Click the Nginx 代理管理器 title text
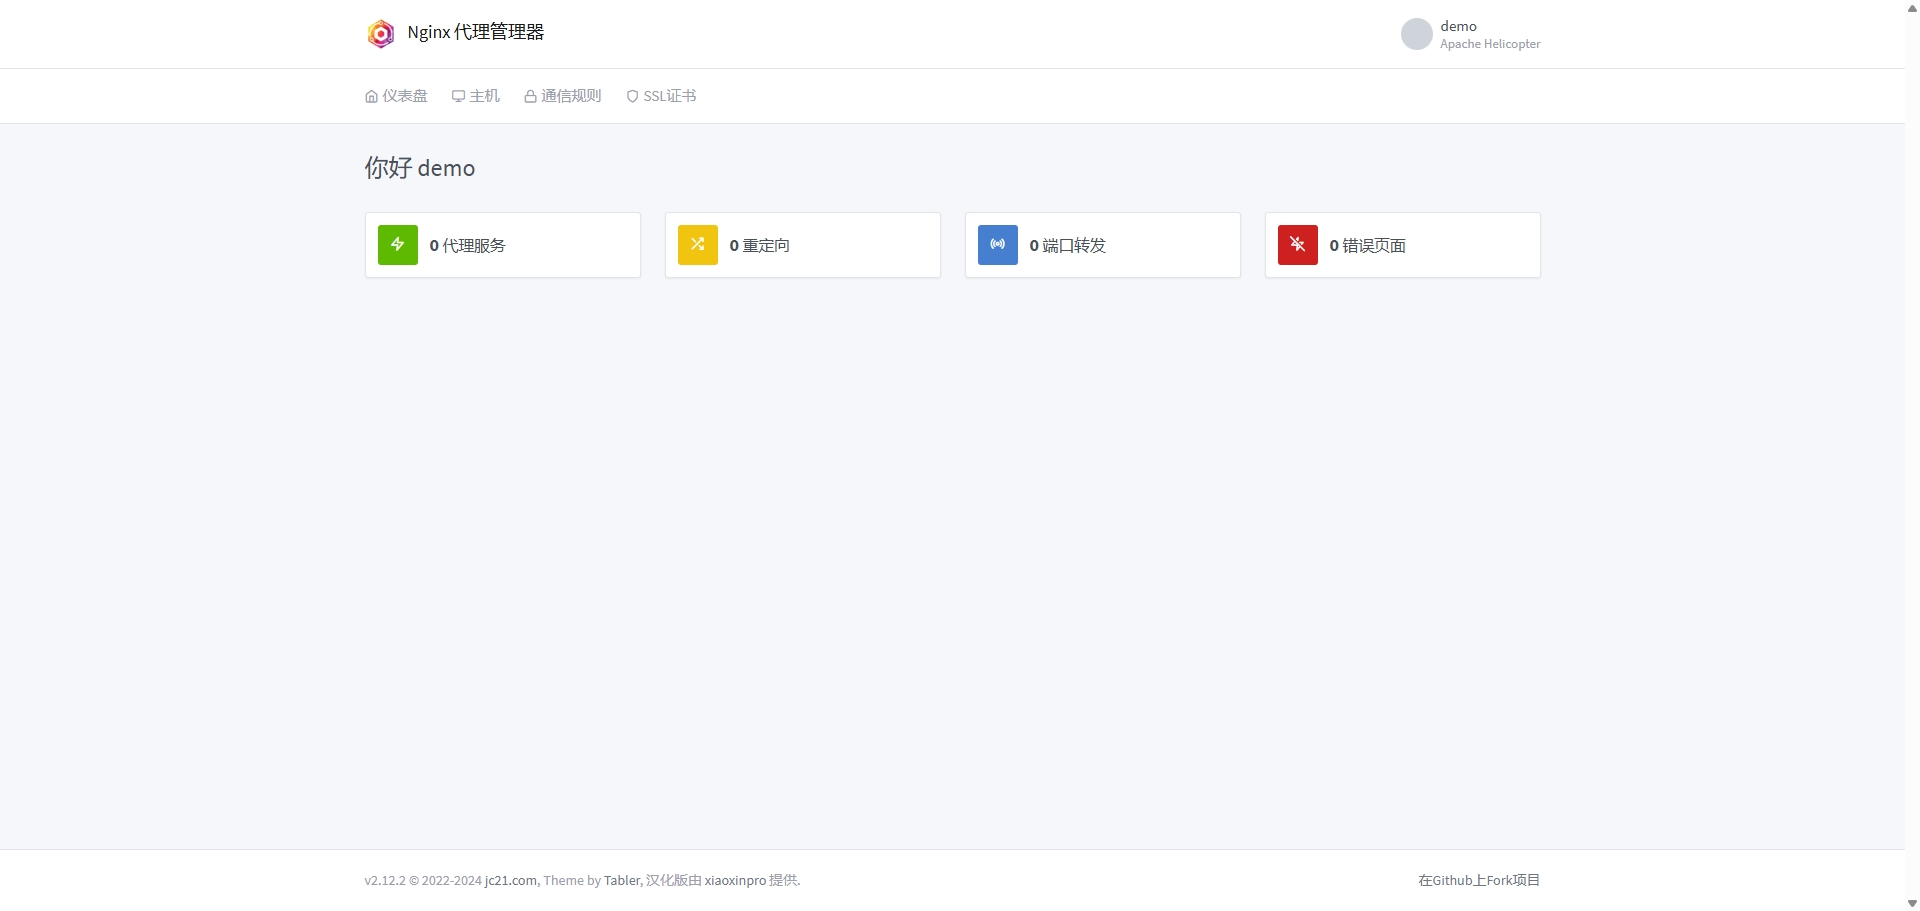The image size is (1920, 911). (x=476, y=32)
